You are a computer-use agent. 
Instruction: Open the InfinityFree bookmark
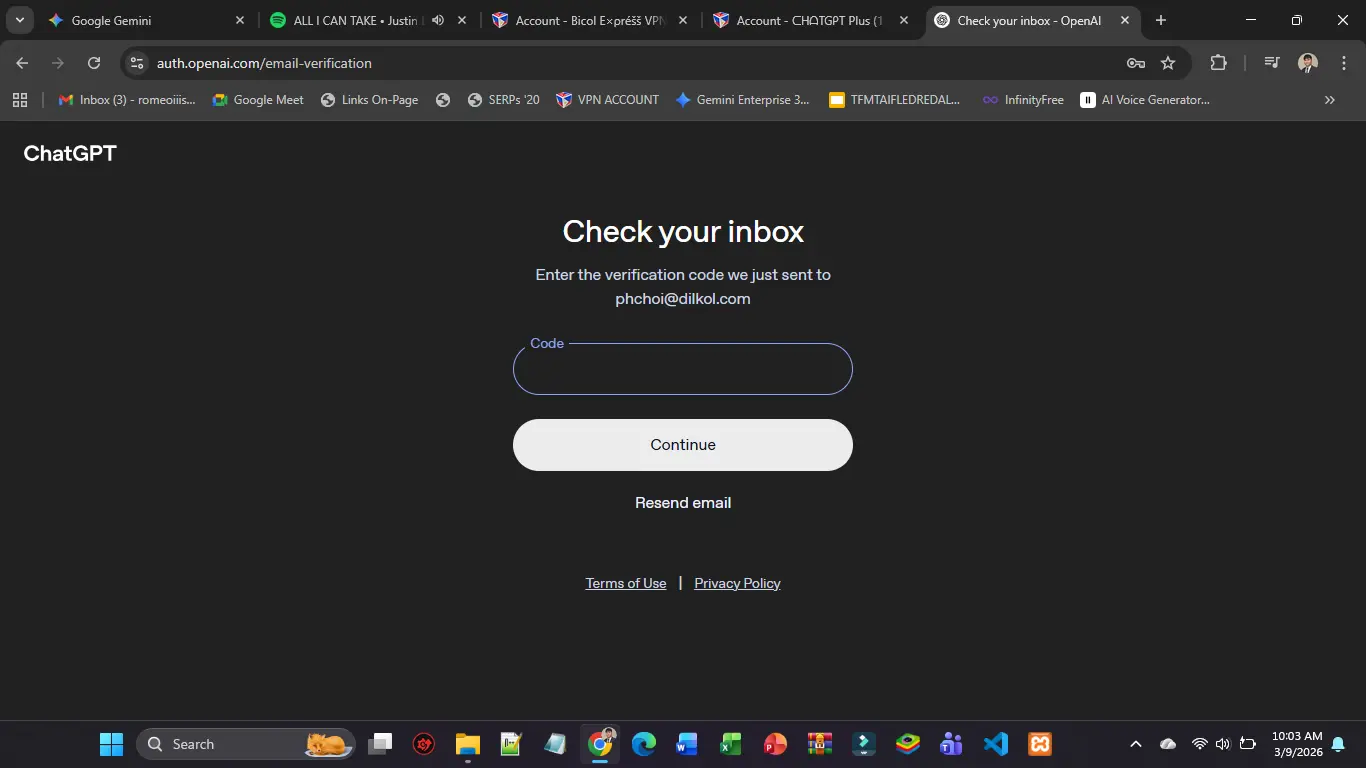click(x=1023, y=100)
